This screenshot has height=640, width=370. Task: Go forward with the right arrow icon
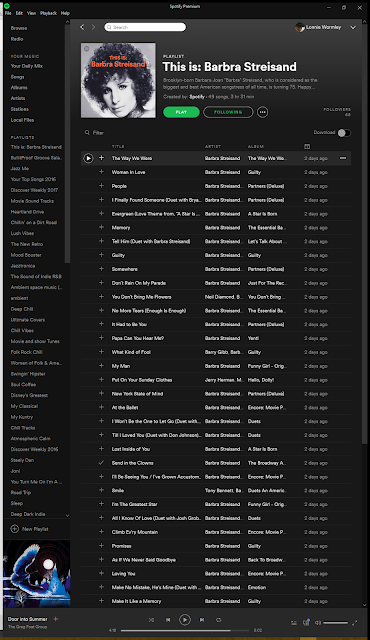pos(93,27)
